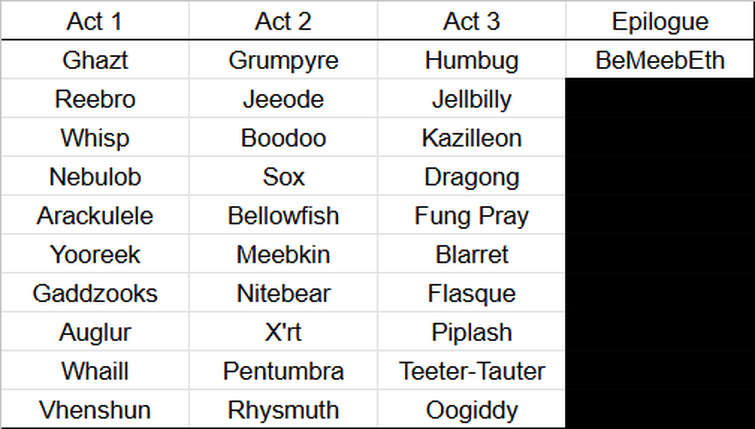Select the Act 2 header cell

point(283,20)
